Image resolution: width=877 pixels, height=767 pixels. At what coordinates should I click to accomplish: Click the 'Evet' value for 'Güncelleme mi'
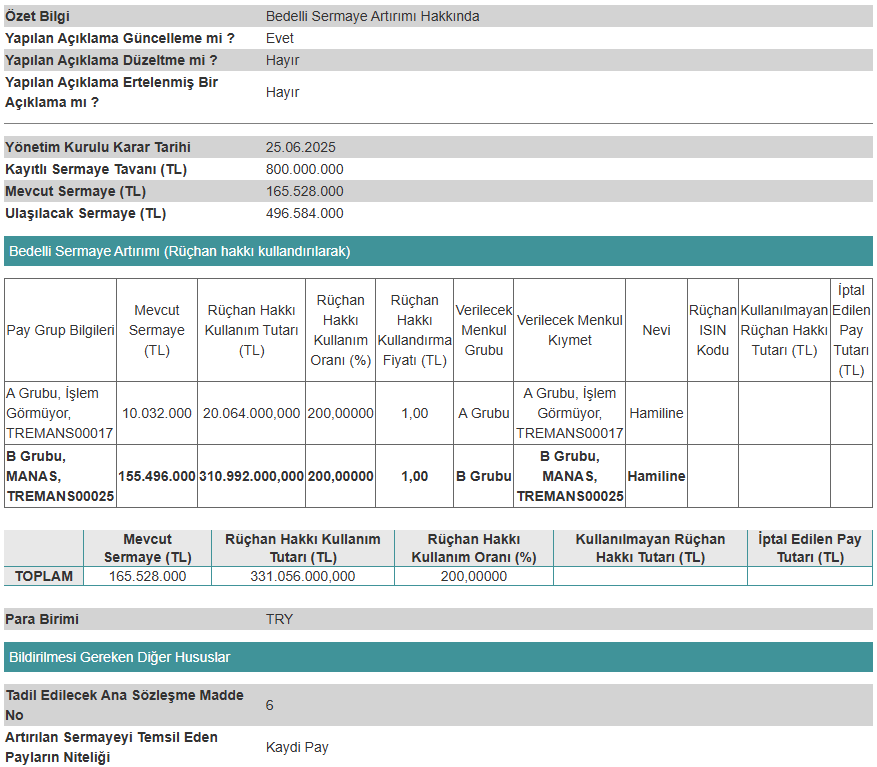click(280, 38)
